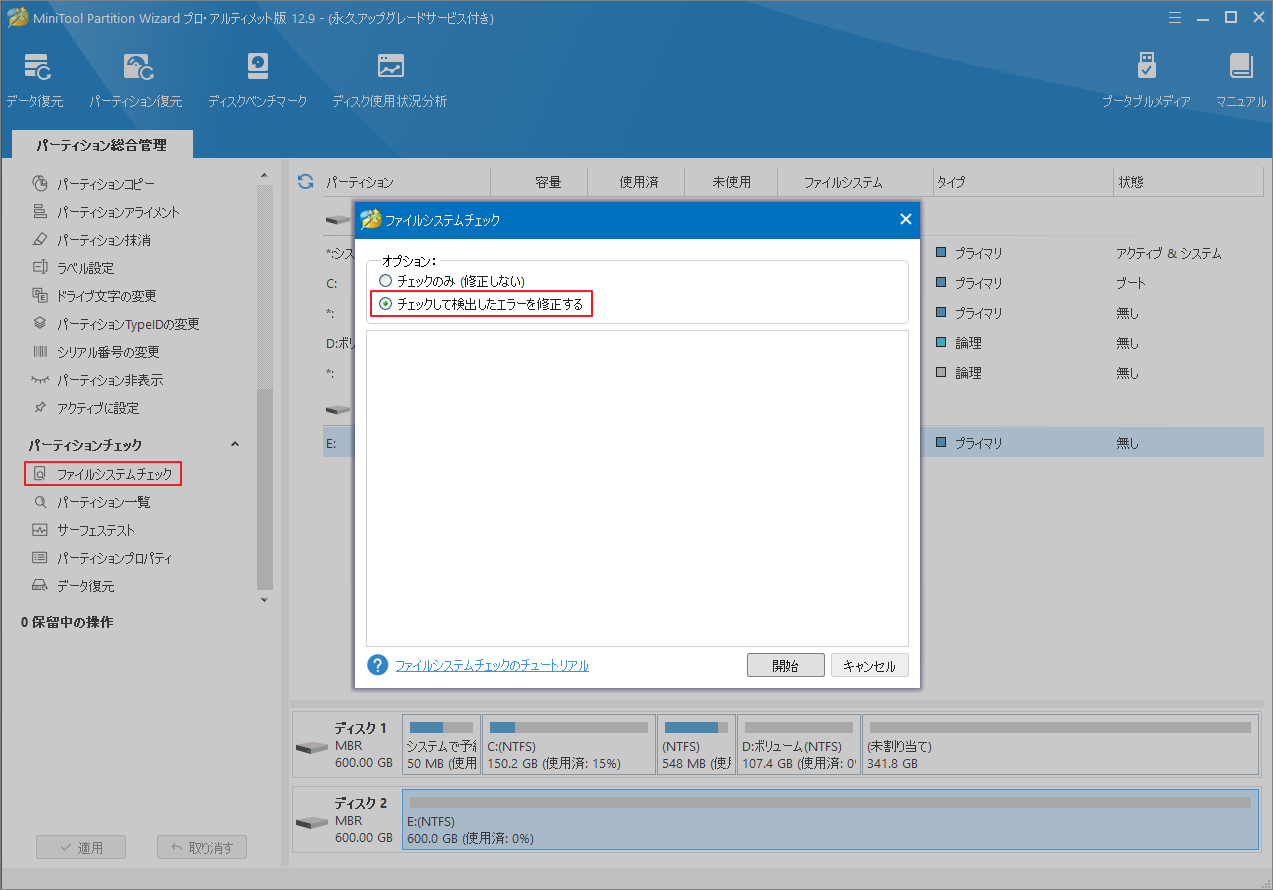Select シリアル番号の変更 in sidebar
Viewport: 1273px width, 890px height.
[x=95, y=352]
